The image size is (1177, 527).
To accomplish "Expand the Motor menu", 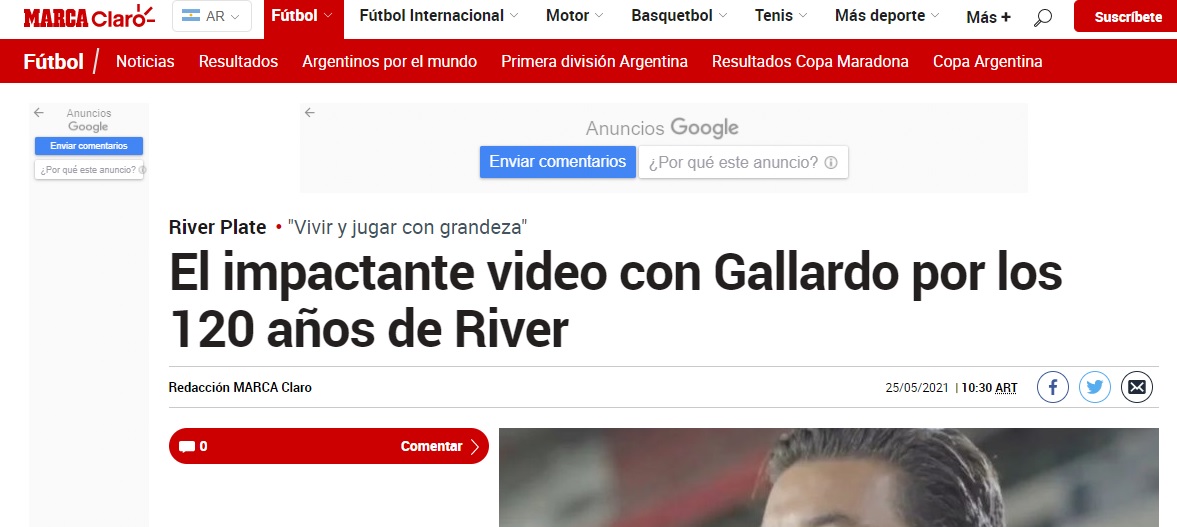I will pyautogui.click(x=574, y=16).
